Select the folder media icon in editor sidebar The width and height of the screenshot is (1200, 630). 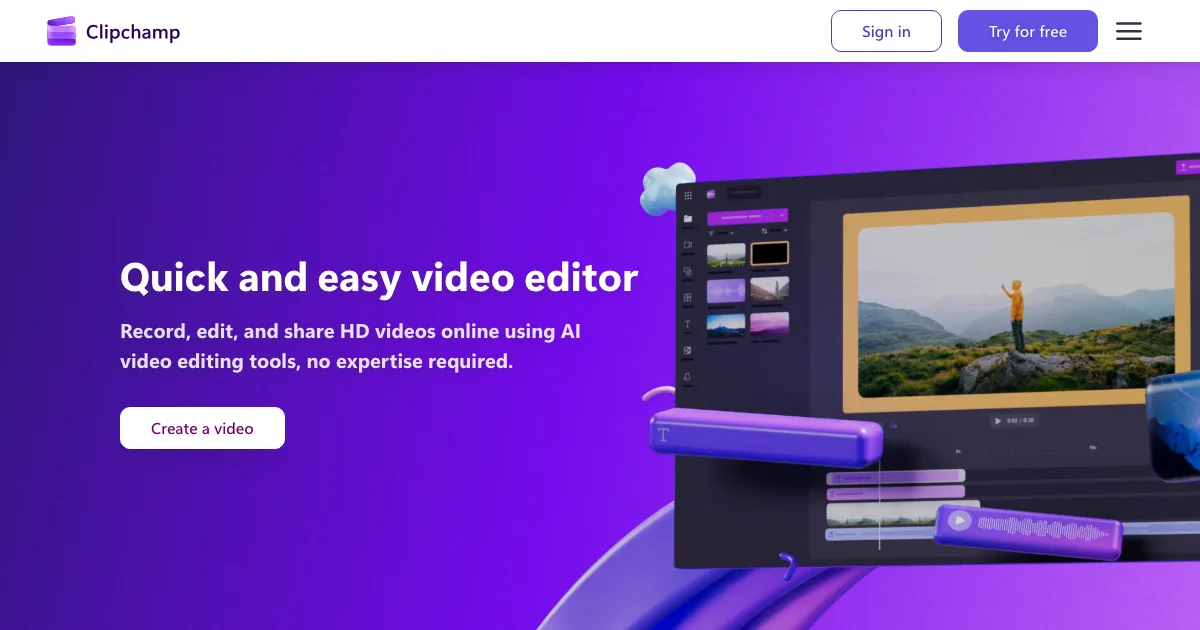[x=688, y=219]
